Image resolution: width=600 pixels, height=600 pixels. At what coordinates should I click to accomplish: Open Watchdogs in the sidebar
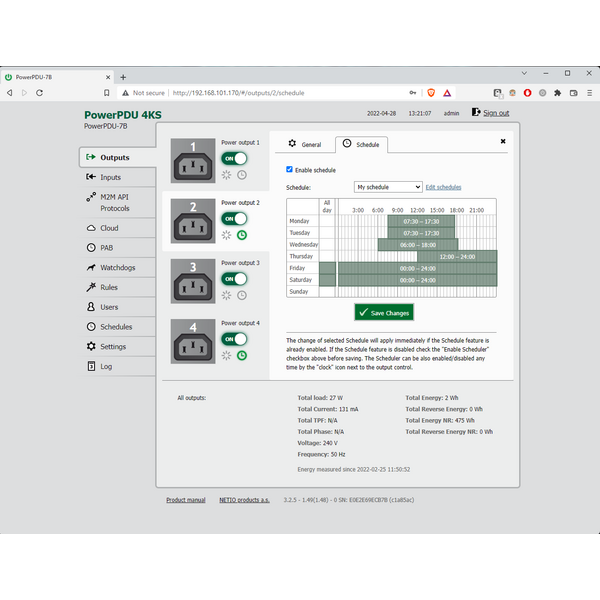click(x=116, y=267)
